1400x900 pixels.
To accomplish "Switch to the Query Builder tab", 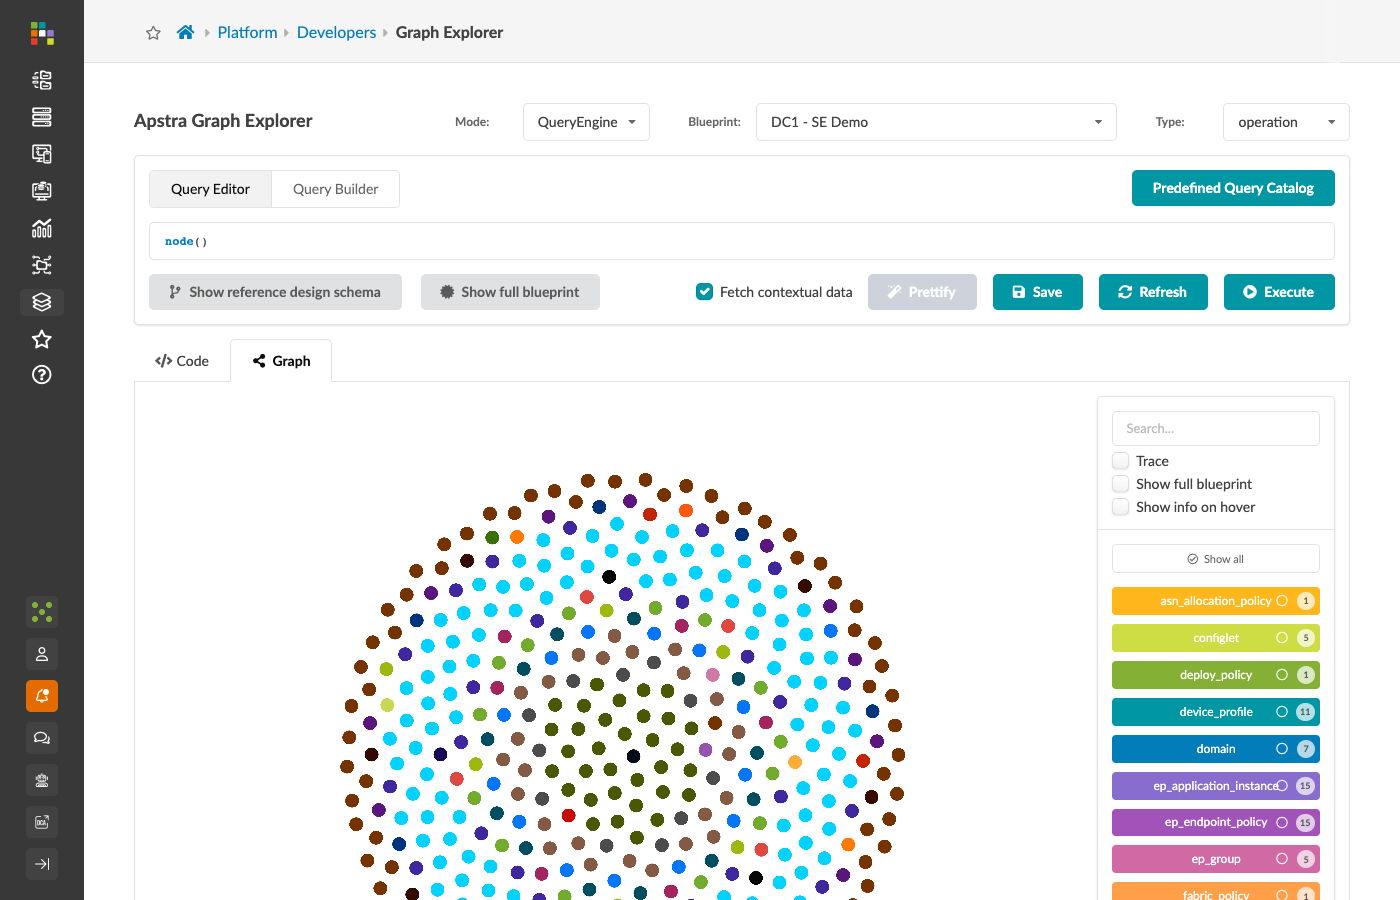I will pyautogui.click(x=335, y=189).
